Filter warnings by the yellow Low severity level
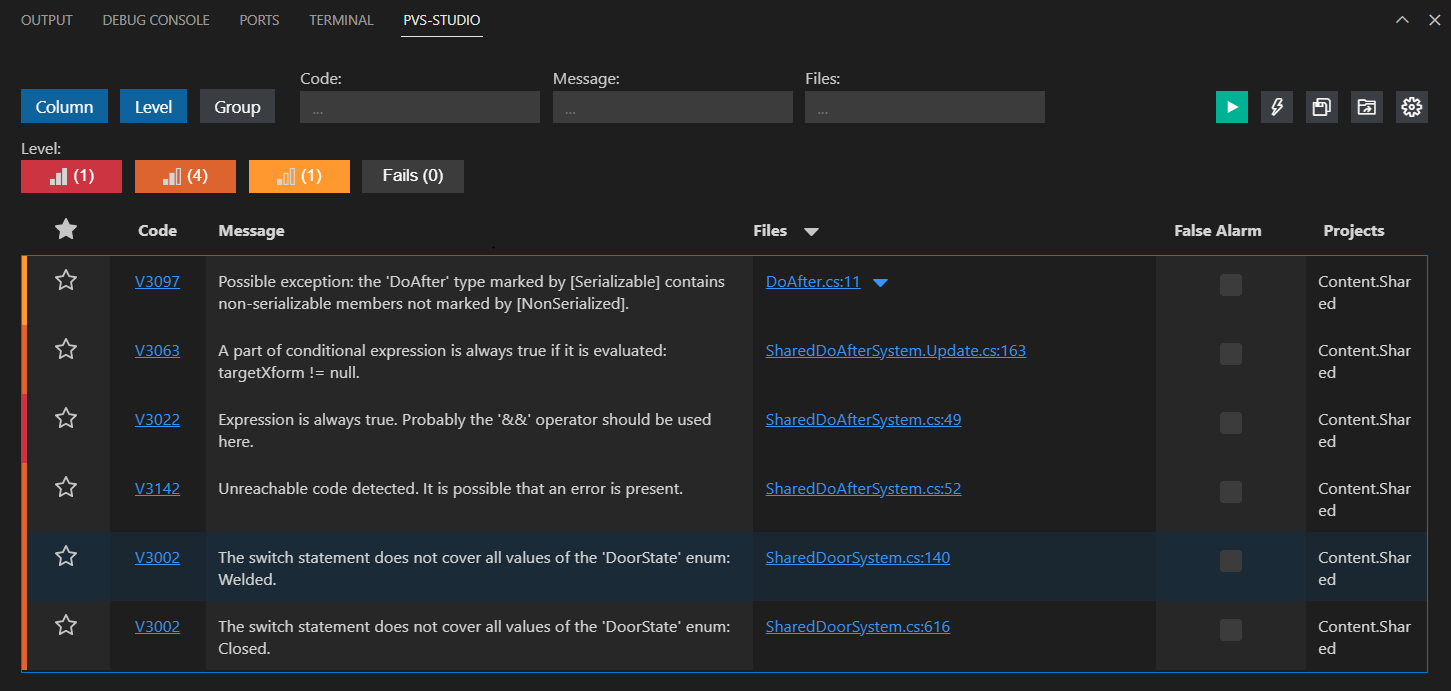This screenshot has width=1451, height=691. pos(299,176)
